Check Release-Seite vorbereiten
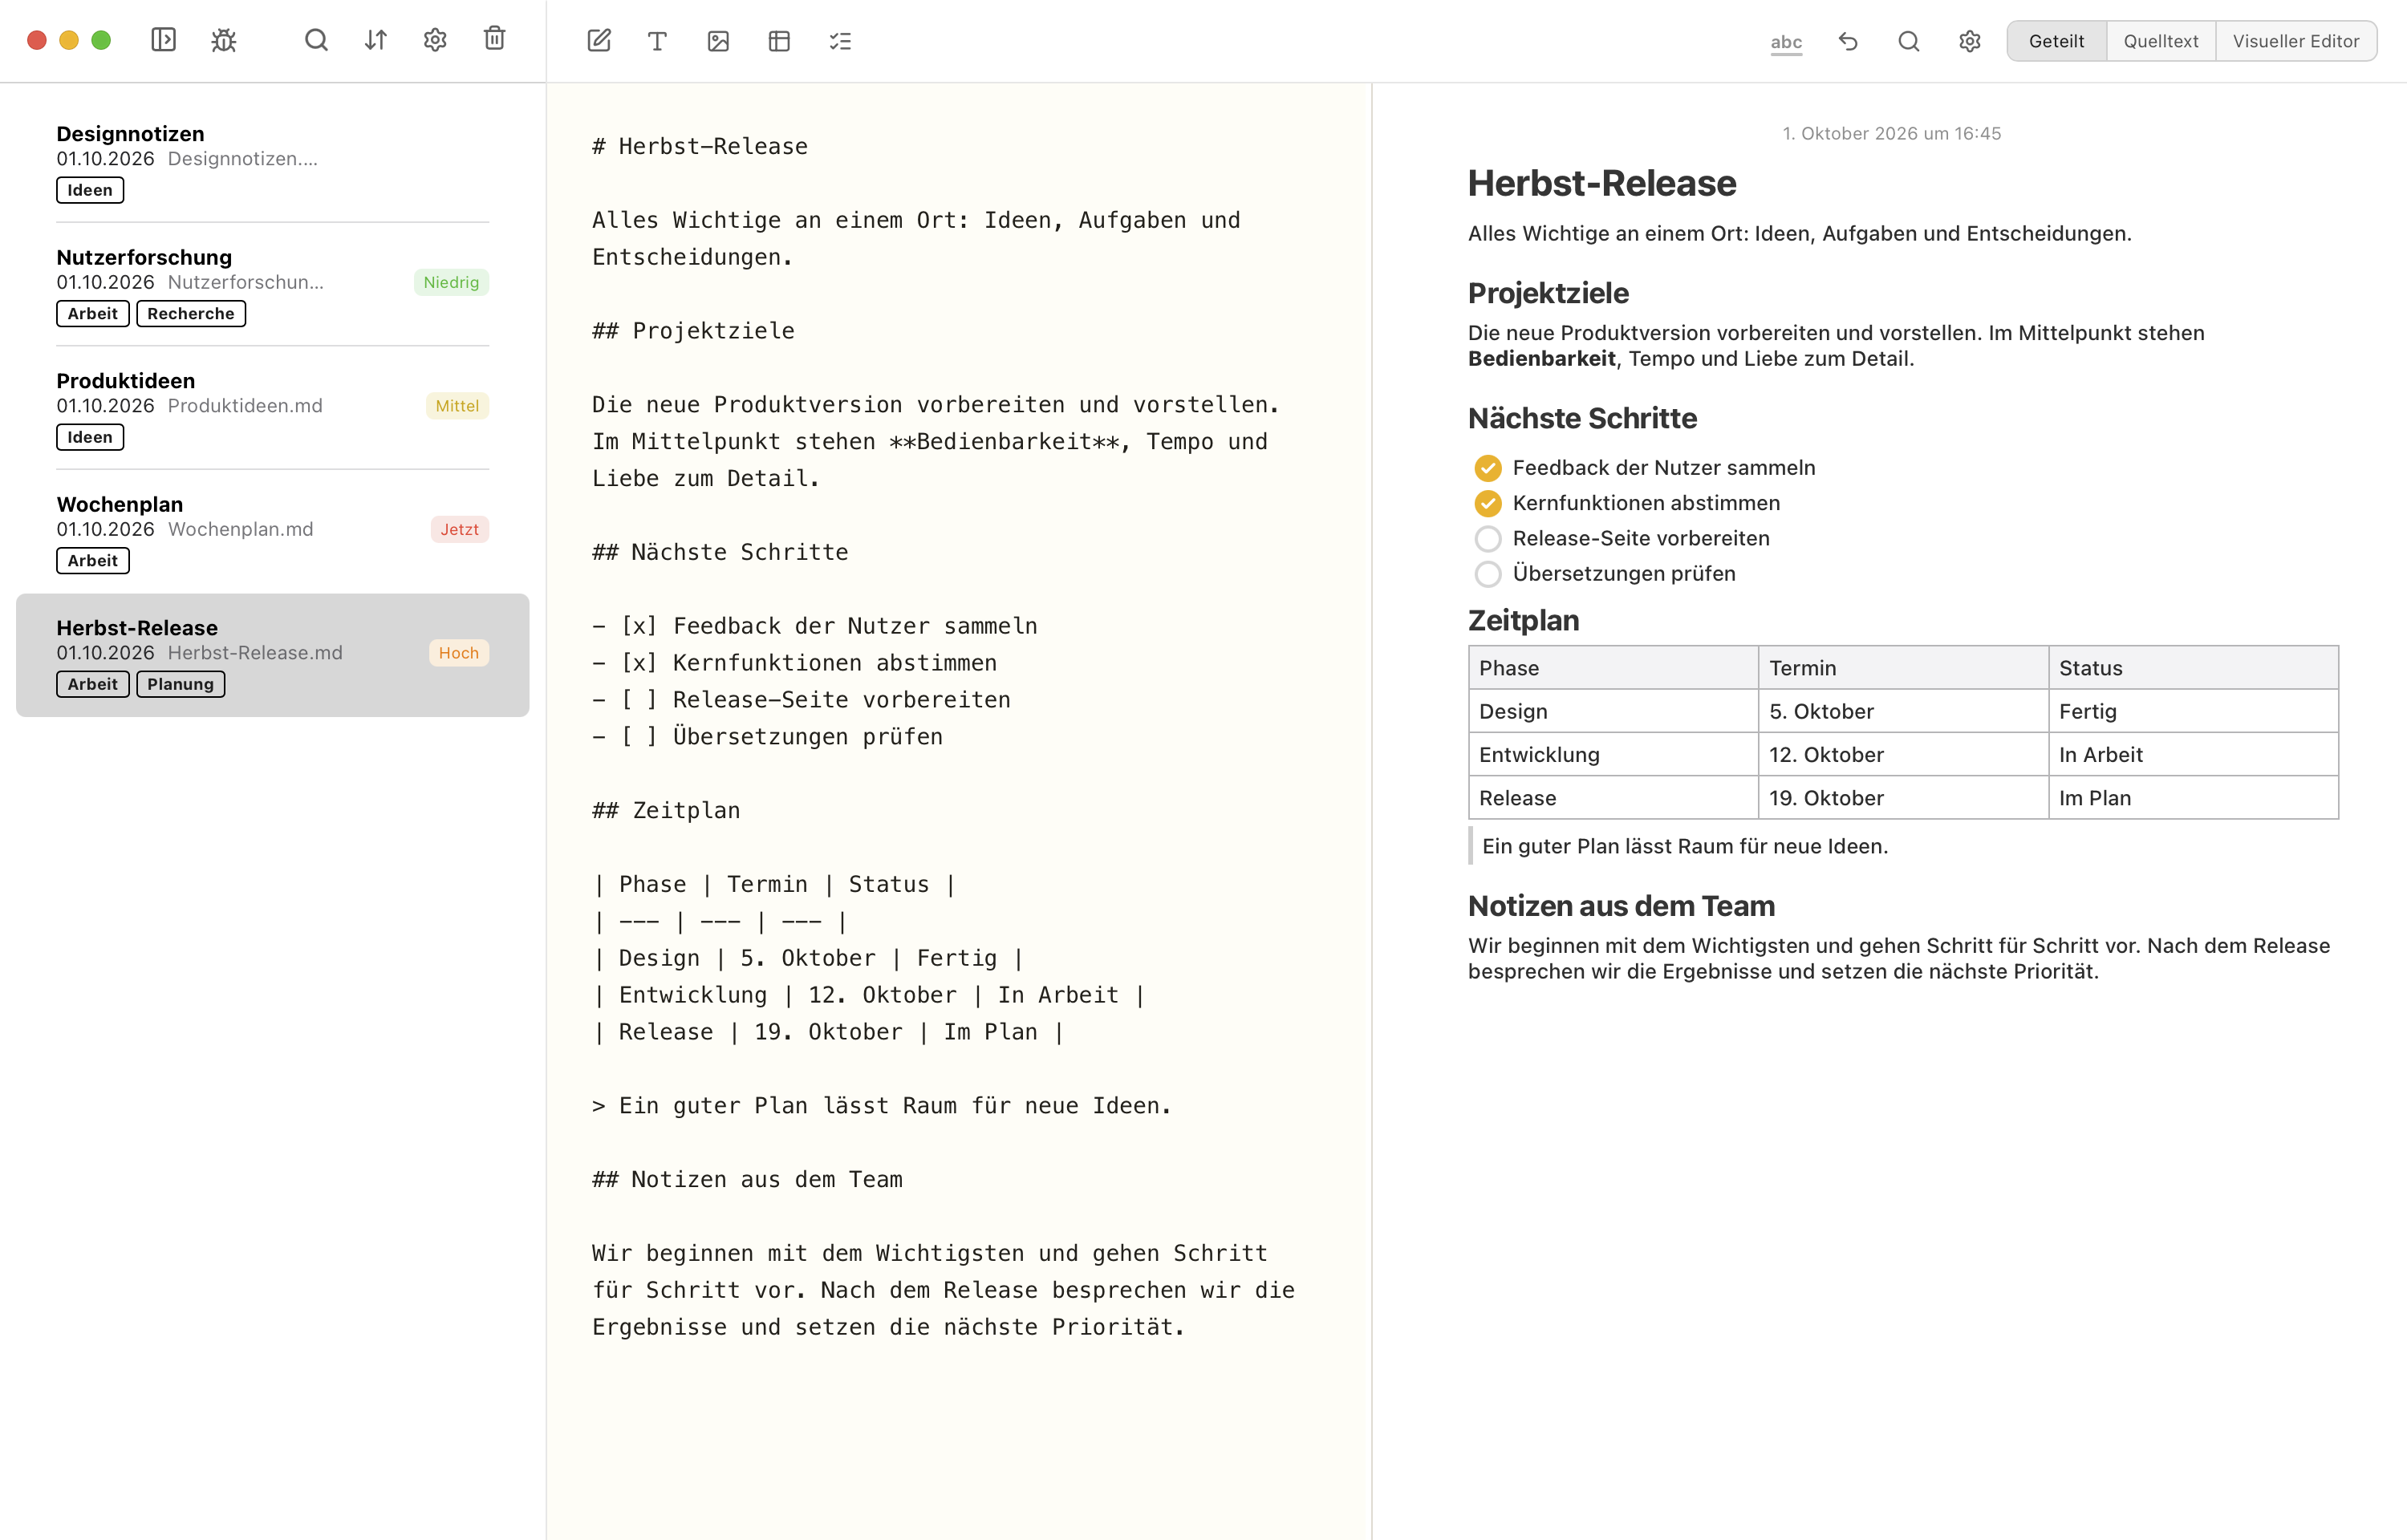This screenshot has width=2407, height=1540. coord(1488,539)
